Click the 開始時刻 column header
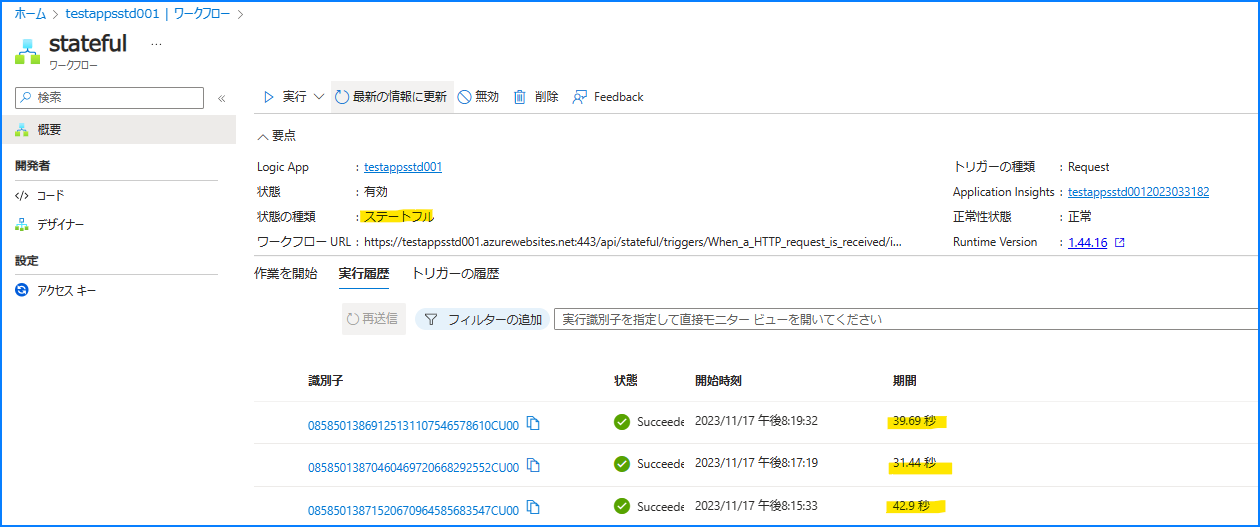The height and width of the screenshot is (527, 1260). click(x=718, y=381)
